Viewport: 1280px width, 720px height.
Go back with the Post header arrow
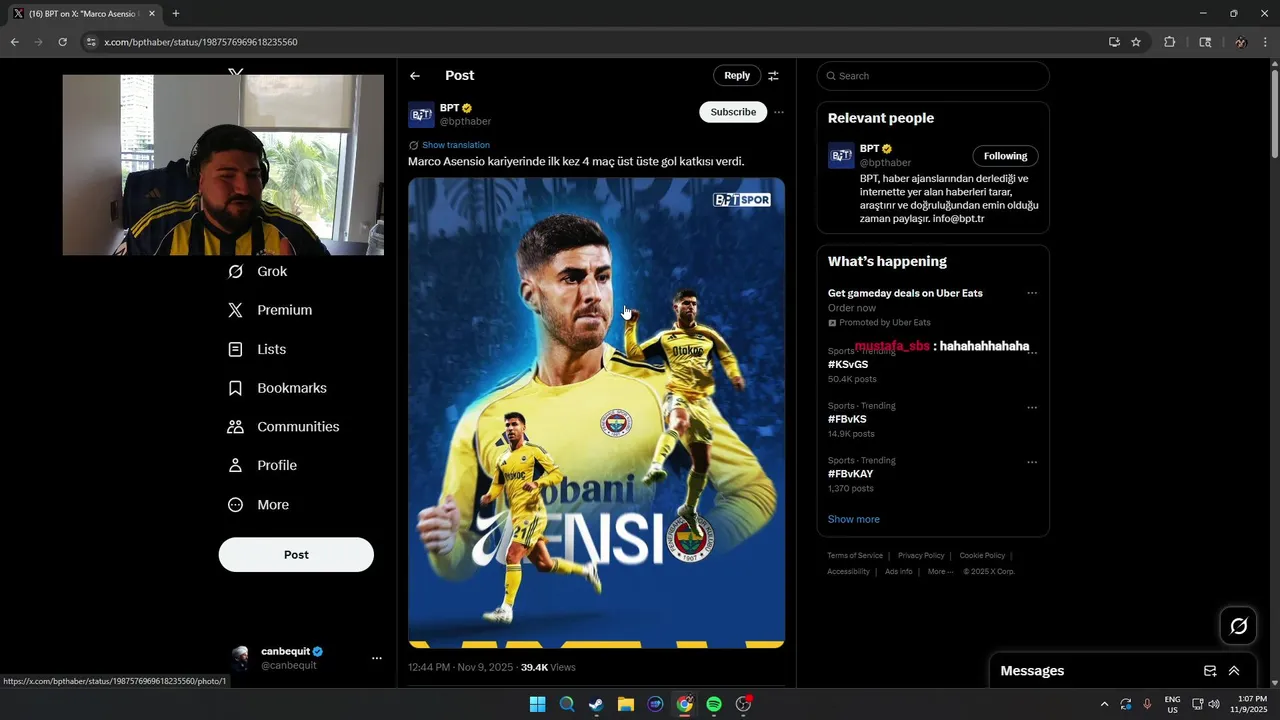(x=415, y=76)
